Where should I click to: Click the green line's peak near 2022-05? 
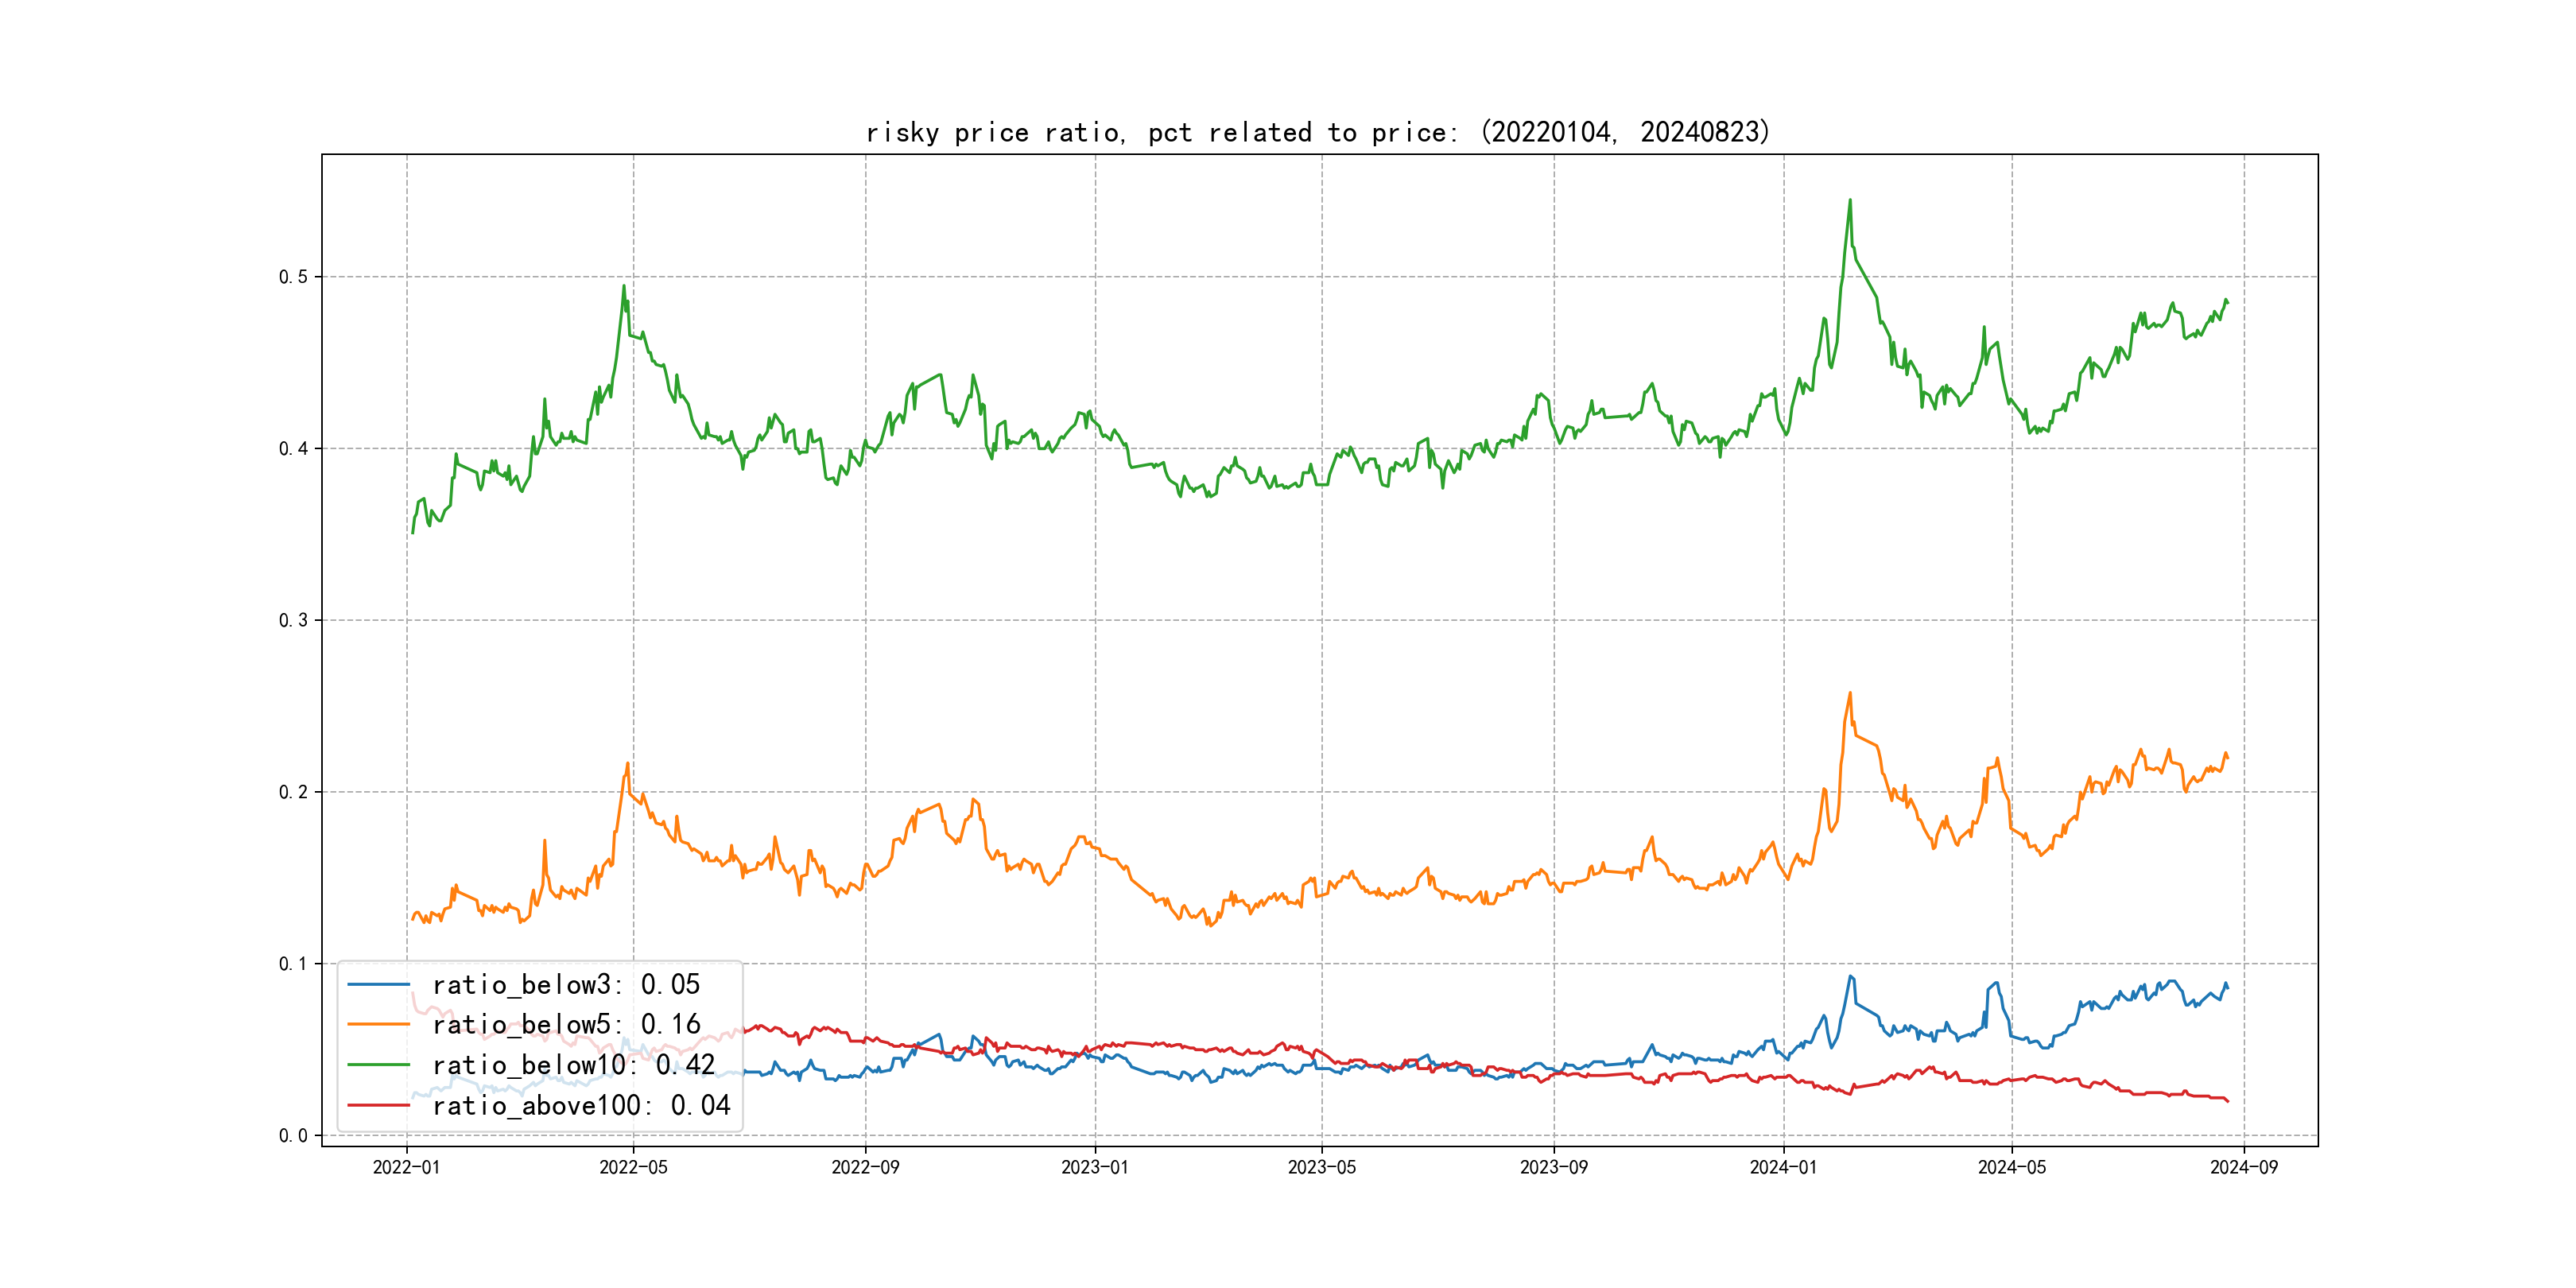pos(624,286)
